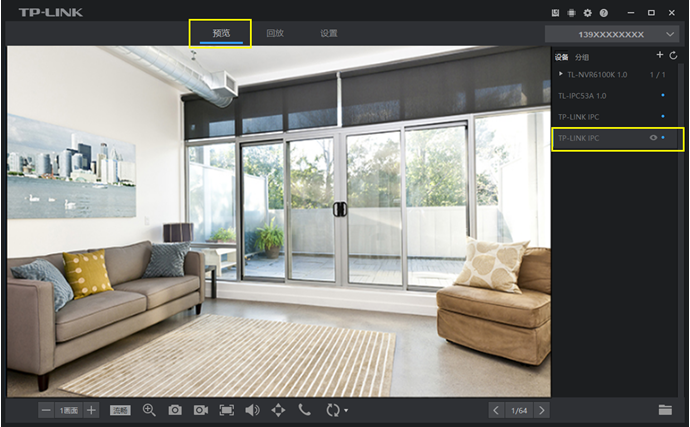Mute the speaker volume icon
The height and width of the screenshot is (427, 690).
click(x=252, y=410)
